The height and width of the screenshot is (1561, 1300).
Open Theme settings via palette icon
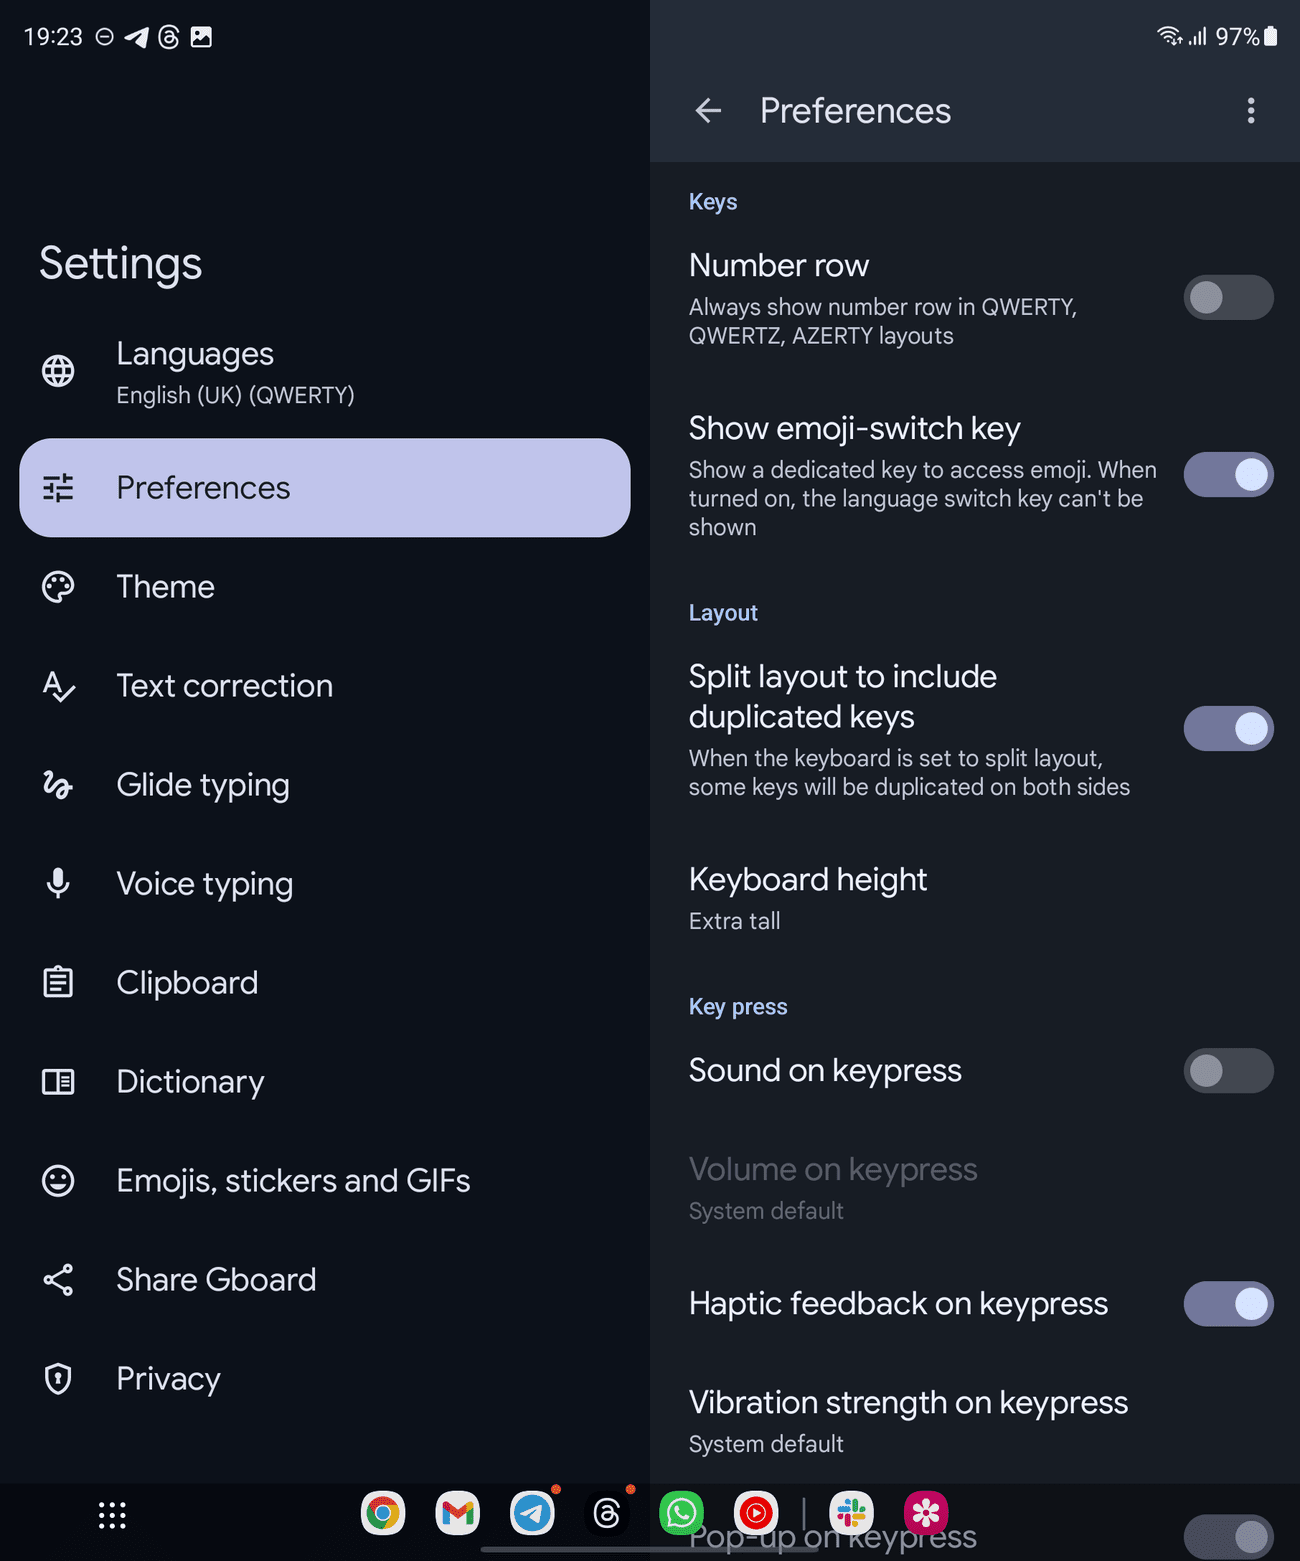[58, 587]
